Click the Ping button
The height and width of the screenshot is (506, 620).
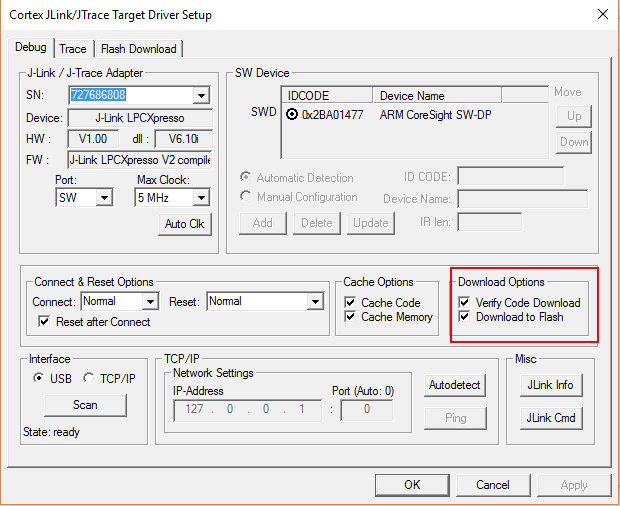455,419
